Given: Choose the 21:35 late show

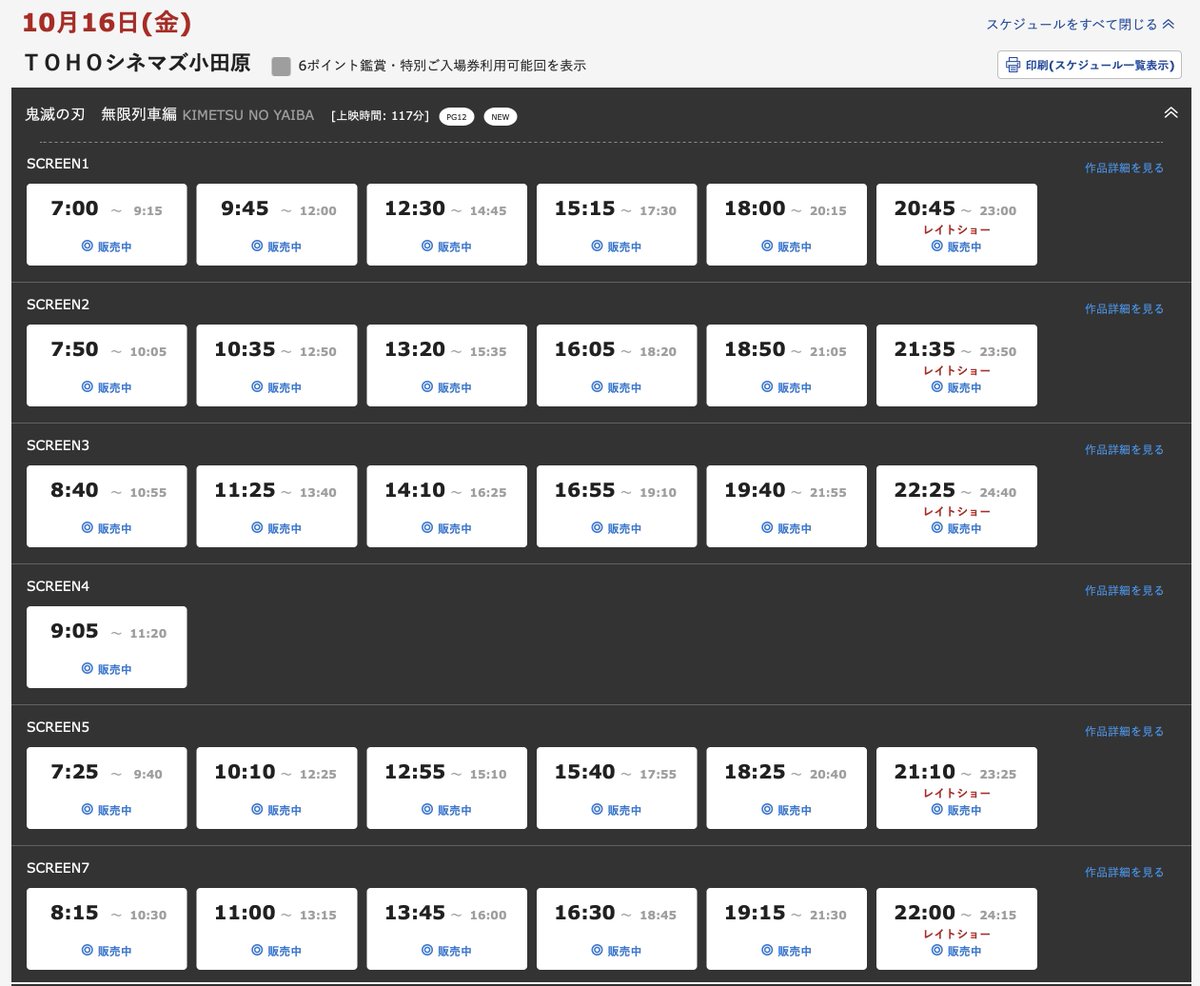Looking at the screenshot, I should [x=957, y=366].
